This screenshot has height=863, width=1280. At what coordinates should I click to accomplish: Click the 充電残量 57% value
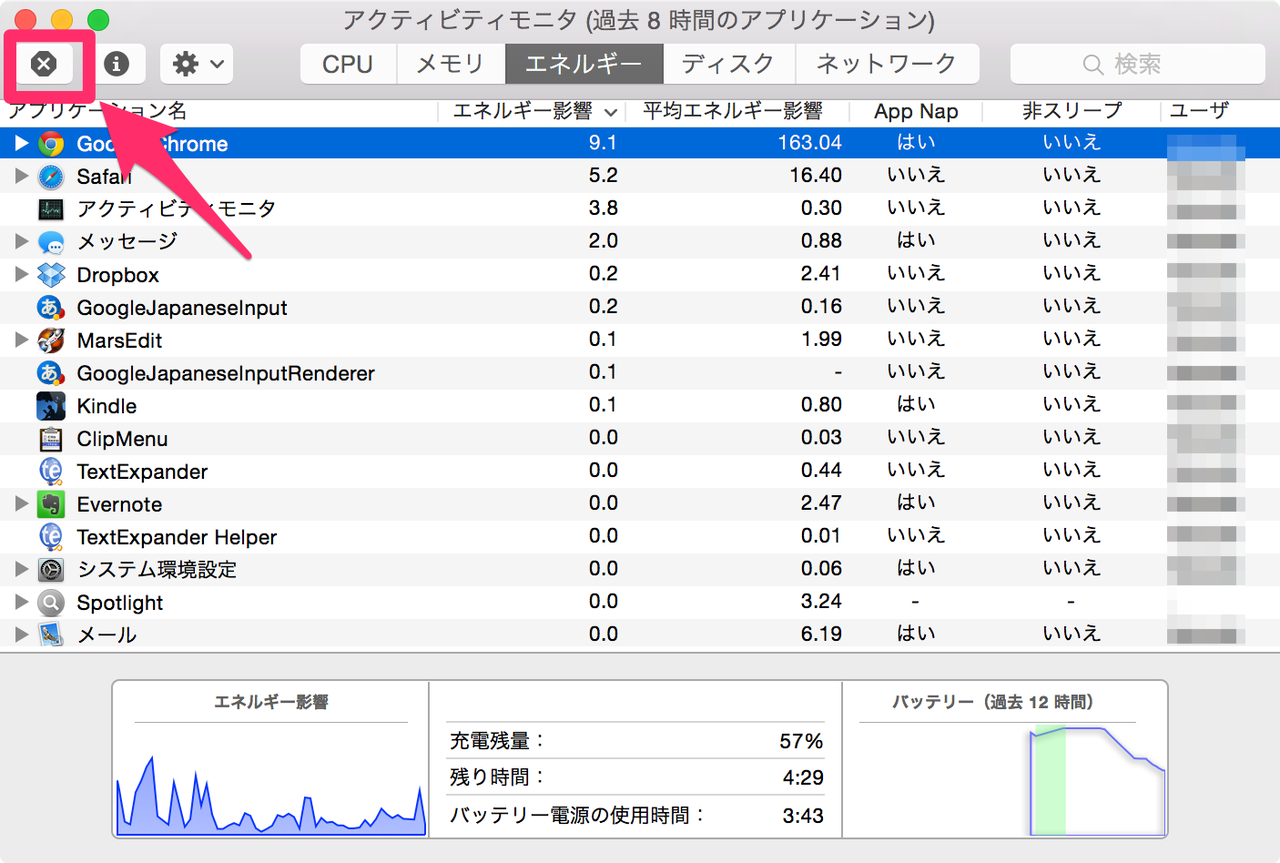point(801,741)
